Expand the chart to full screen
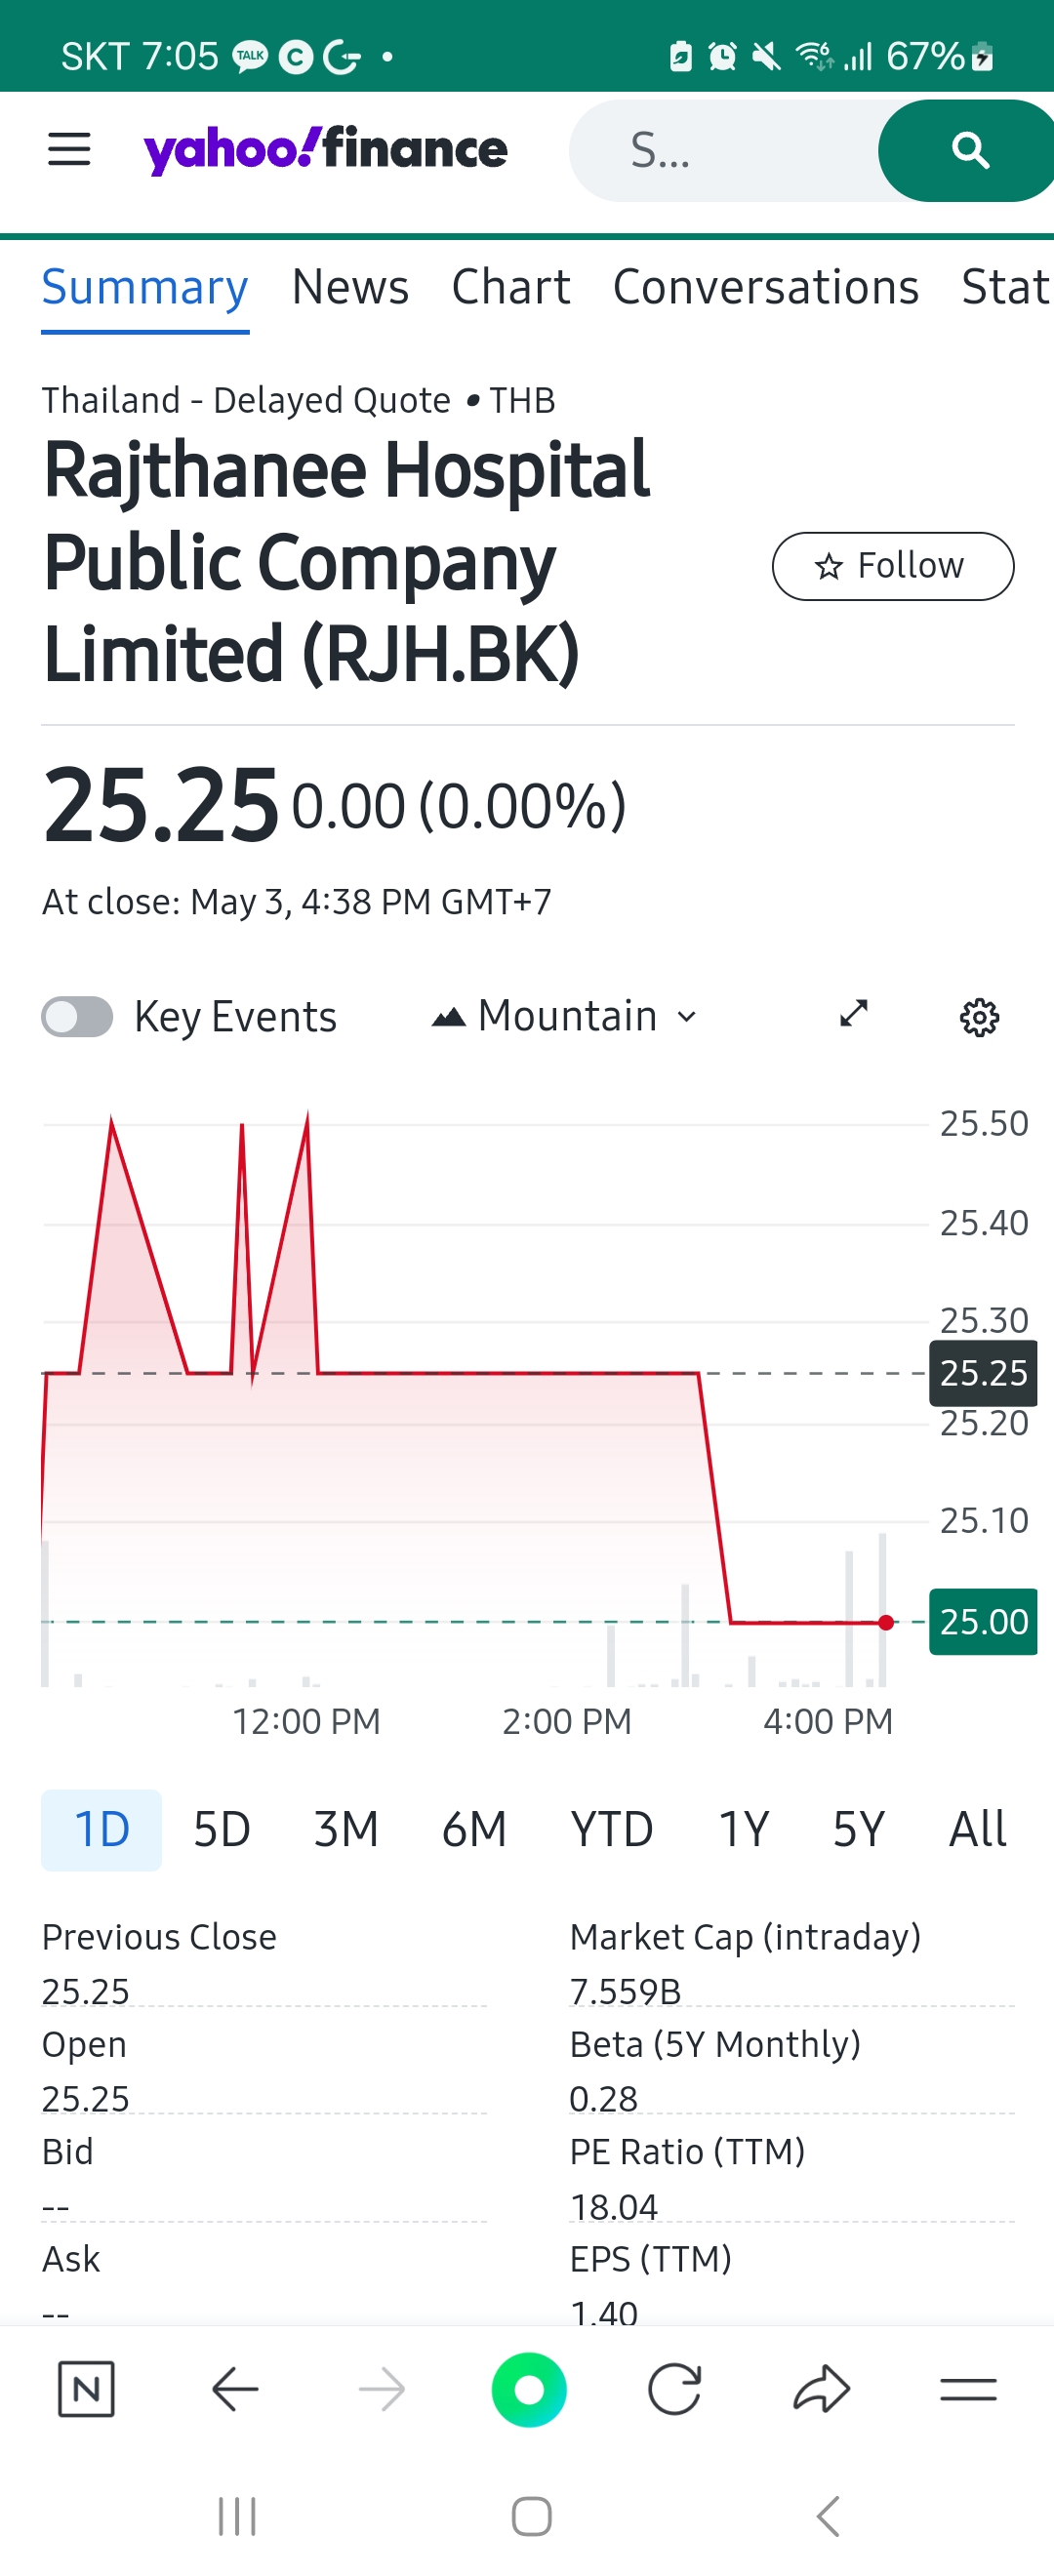This screenshot has height=2576, width=1054. click(853, 1014)
